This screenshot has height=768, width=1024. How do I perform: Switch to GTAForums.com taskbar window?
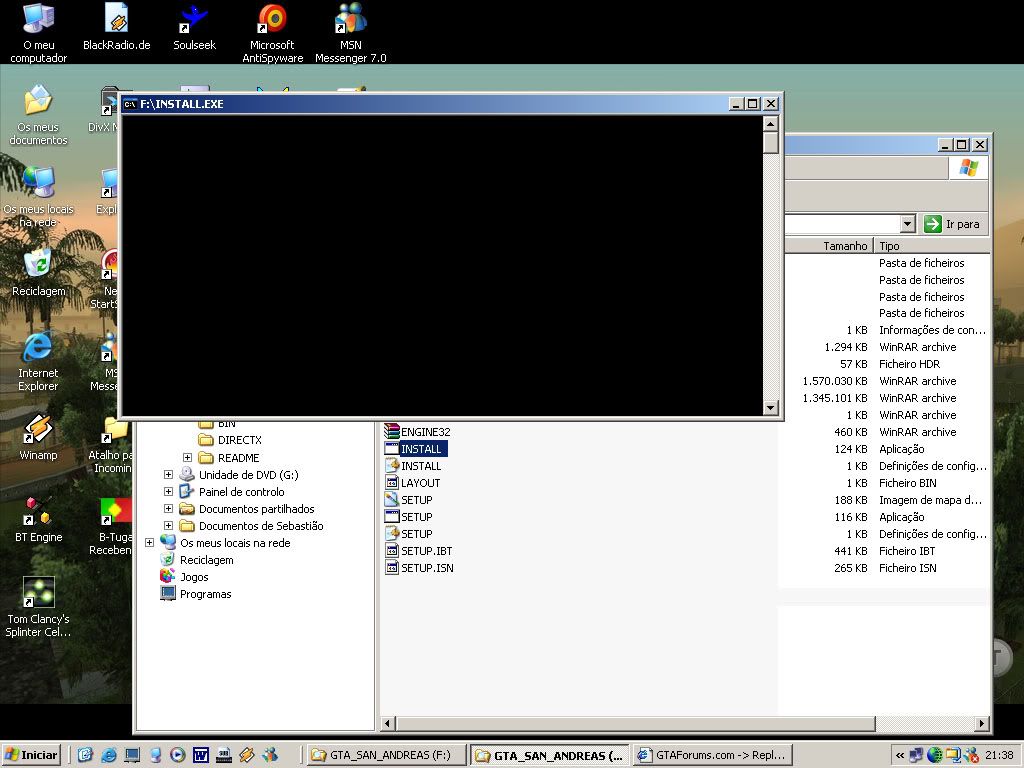(713, 755)
